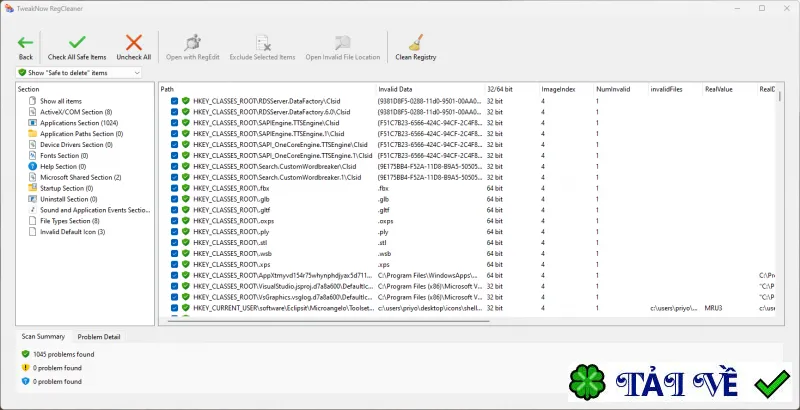Uncheck the HKEY_CLASSES_ROOT\.oxps checkbox
Image resolution: width=800 pixels, height=410 pixels.
pyautogui.click(x=174, y=221)
